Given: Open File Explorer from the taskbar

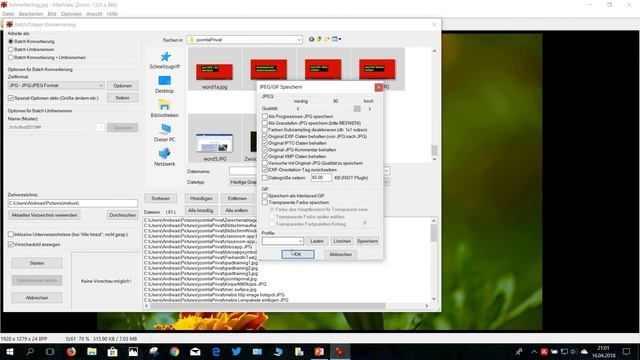Looking at the screenshot, I should 92,351.
